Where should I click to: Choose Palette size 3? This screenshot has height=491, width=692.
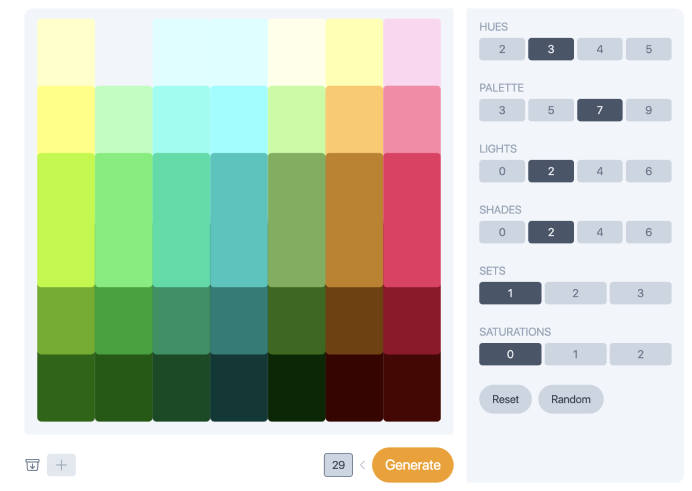(502, 110)
